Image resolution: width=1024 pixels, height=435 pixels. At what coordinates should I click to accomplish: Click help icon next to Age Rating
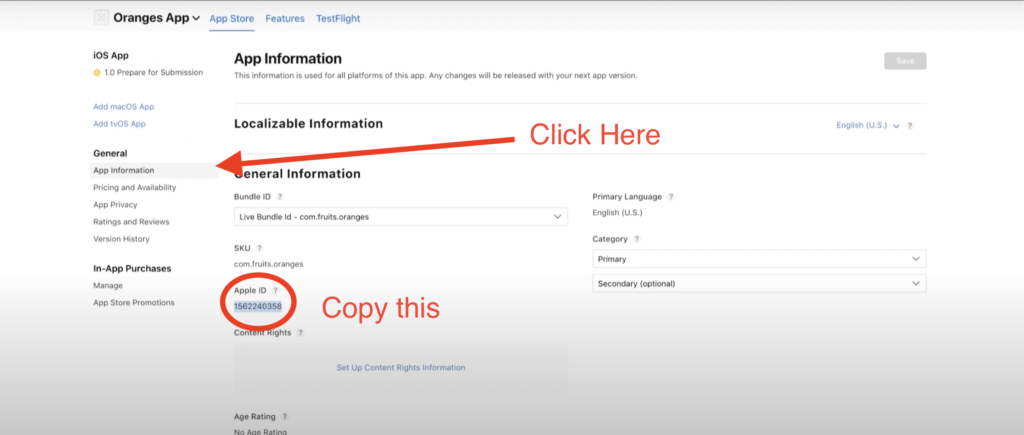(284, 416)
